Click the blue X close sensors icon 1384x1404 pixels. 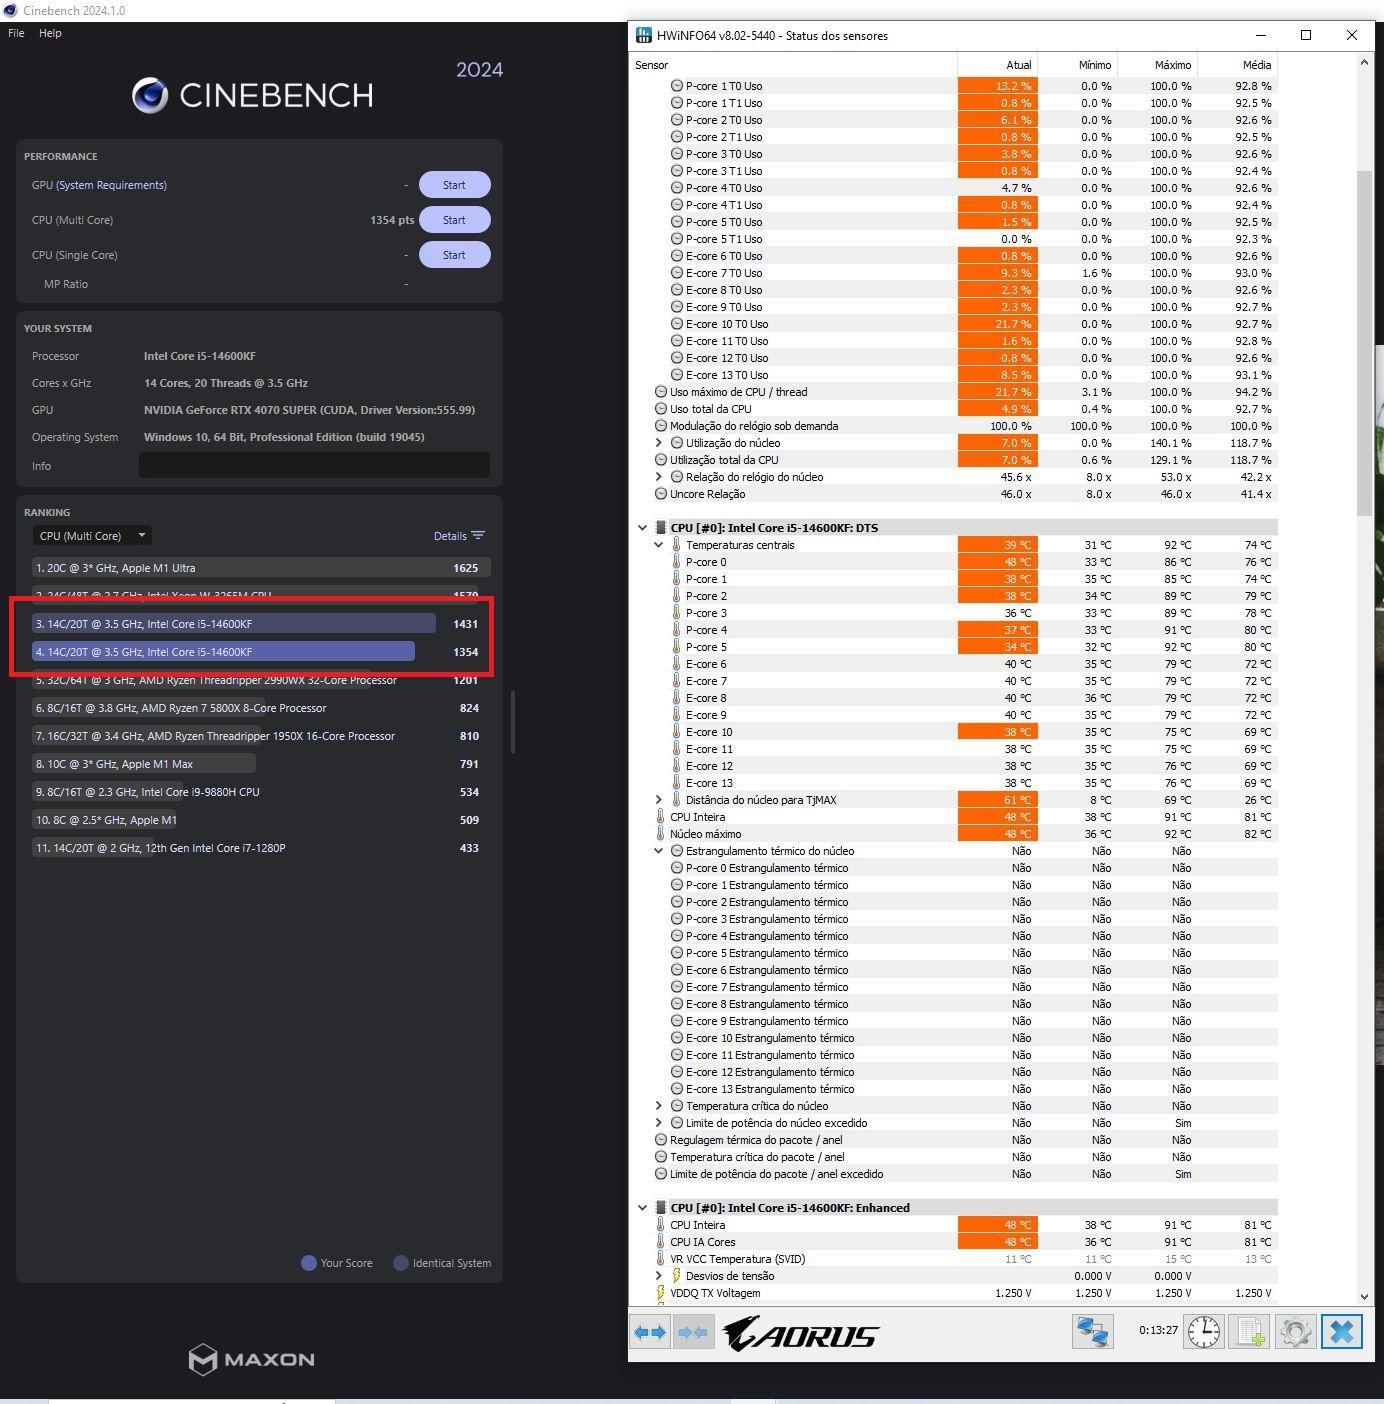click(x=1342, y=1332)
